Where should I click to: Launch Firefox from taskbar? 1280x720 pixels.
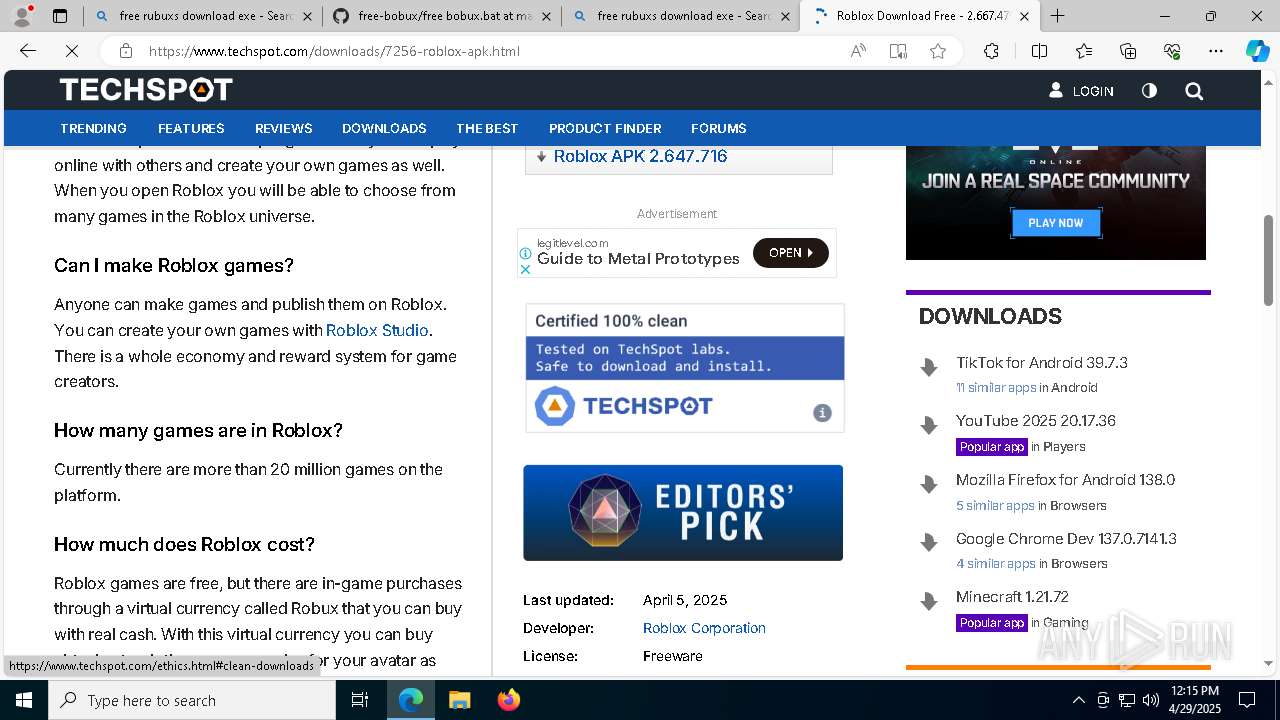tap(509, 700)
